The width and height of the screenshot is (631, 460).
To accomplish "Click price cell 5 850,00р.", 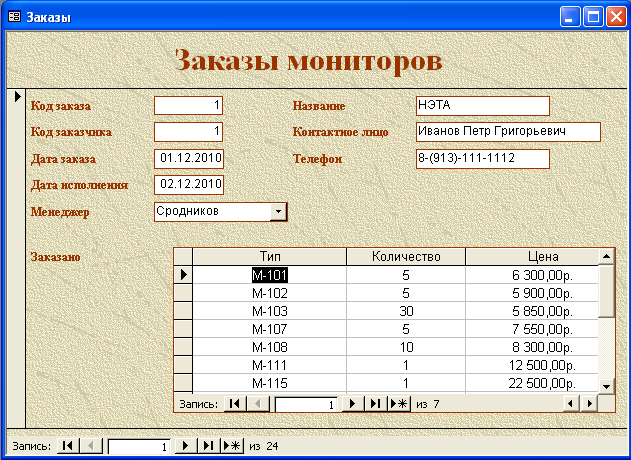I will click(x=532, y=311).
